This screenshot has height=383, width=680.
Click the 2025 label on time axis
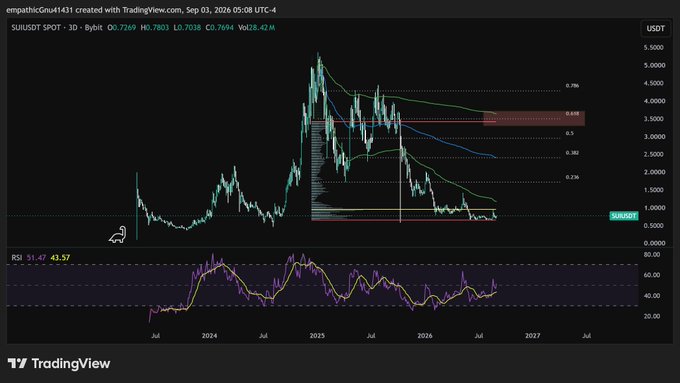click(x=317, y=336)
